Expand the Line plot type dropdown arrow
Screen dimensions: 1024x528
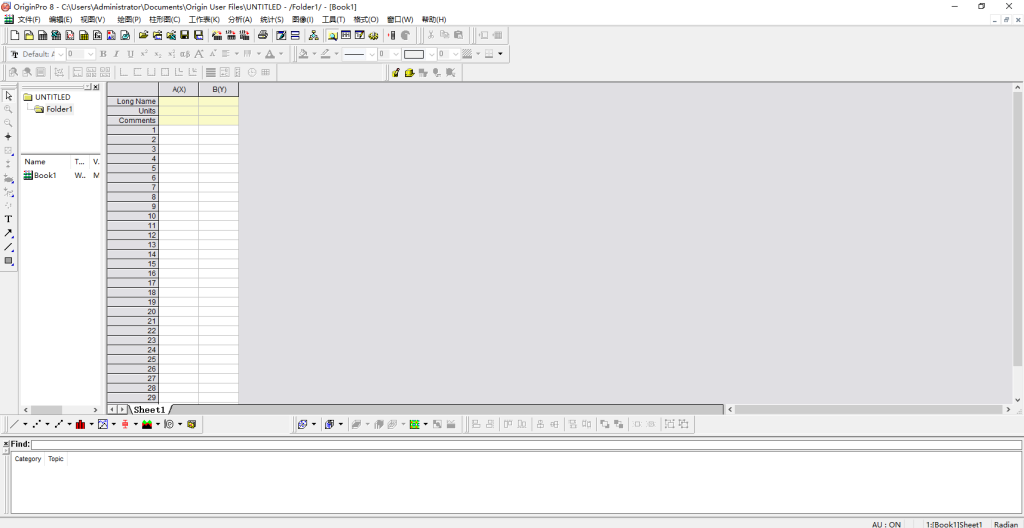25,424
